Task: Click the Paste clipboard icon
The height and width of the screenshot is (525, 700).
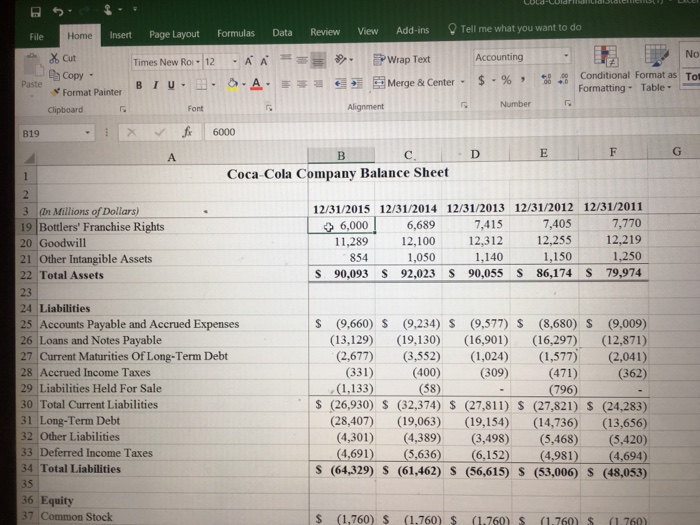Action: (32, 67)
